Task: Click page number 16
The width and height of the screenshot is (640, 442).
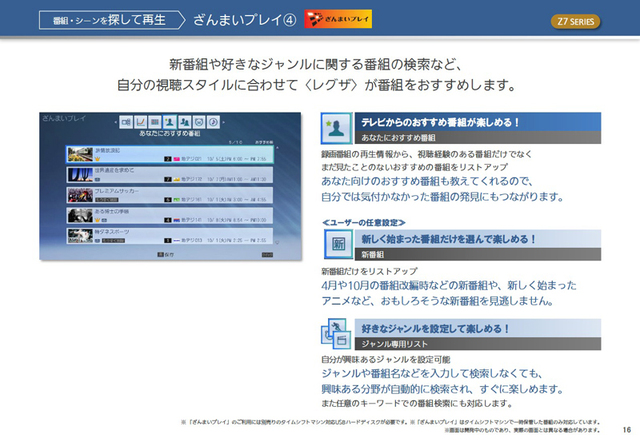Action: [x=627, y=429]
